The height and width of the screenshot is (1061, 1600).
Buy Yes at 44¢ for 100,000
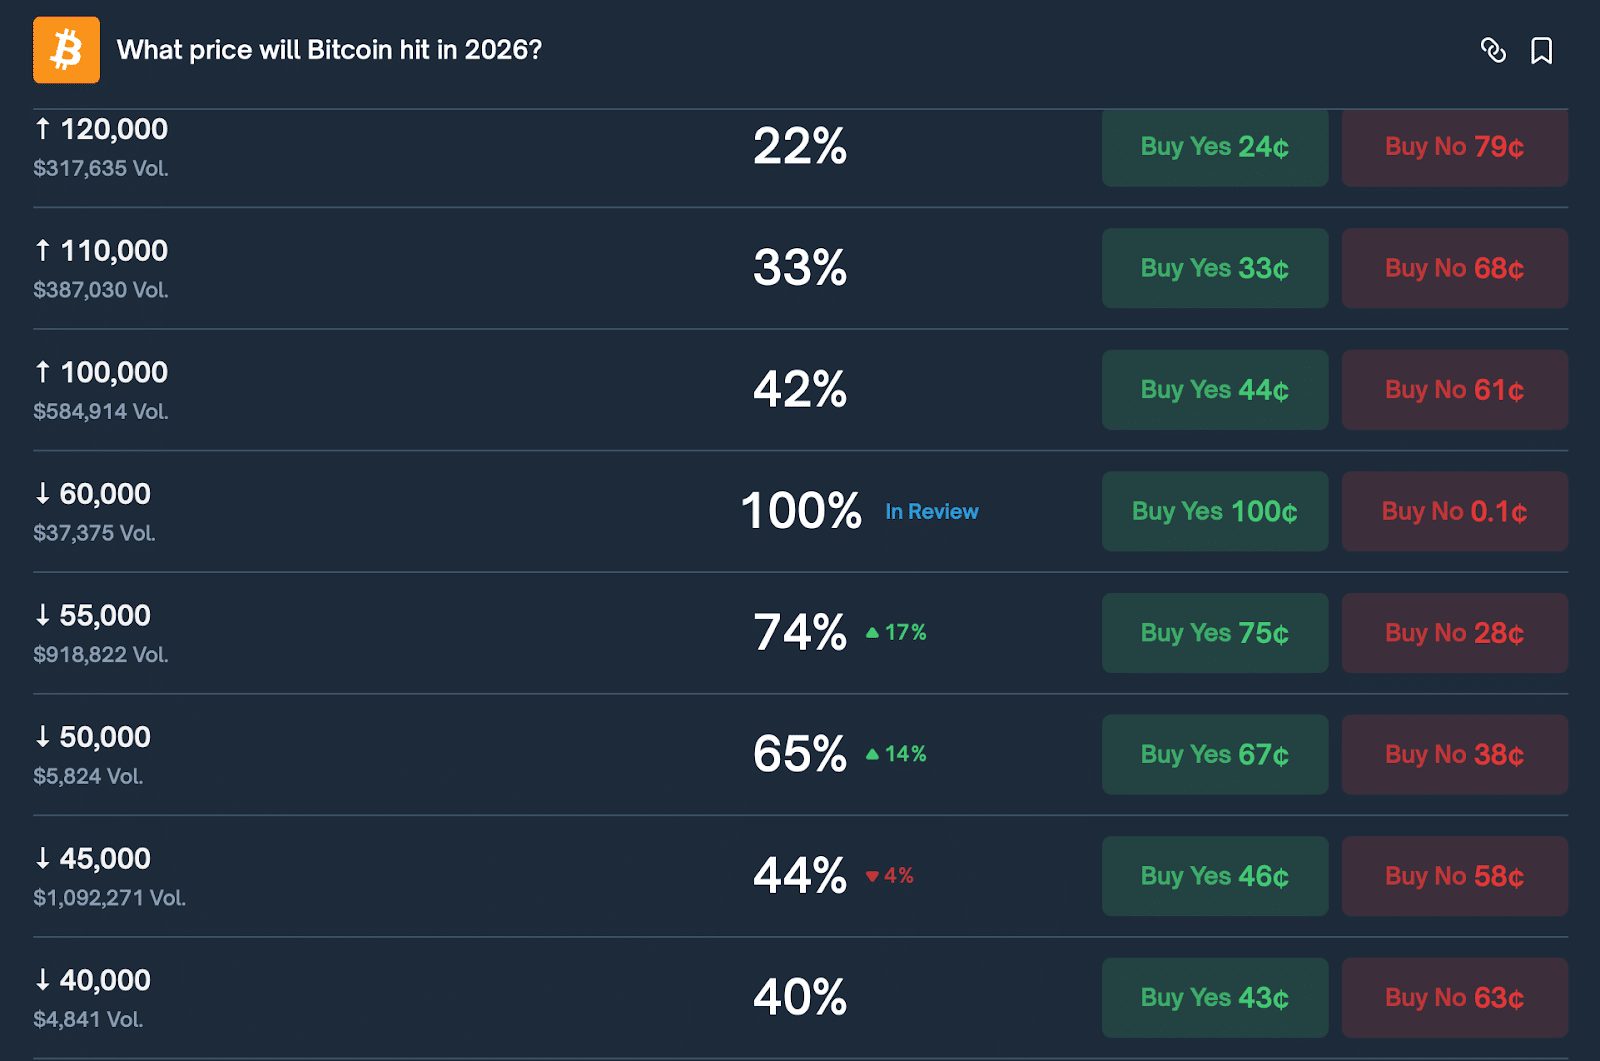(1214, 390)
